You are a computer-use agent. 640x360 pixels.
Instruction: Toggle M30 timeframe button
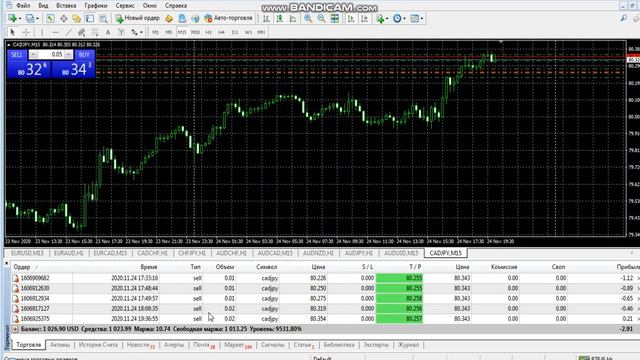(x=196, y=32)
